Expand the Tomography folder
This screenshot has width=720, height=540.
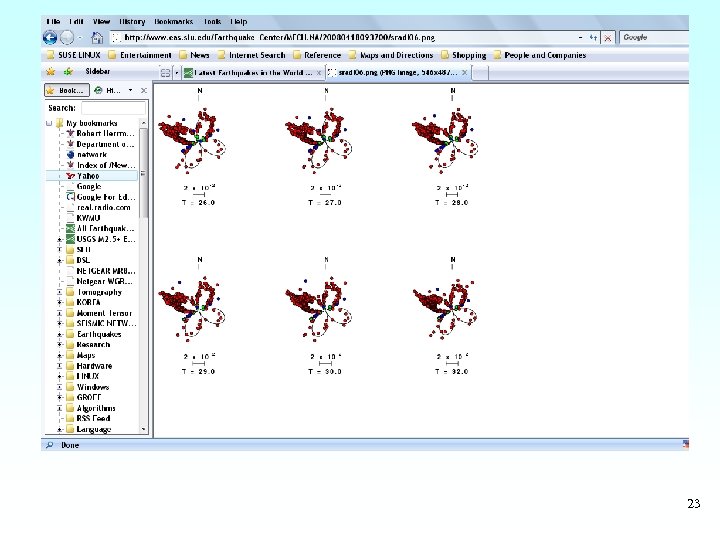[x=59, y=292]
